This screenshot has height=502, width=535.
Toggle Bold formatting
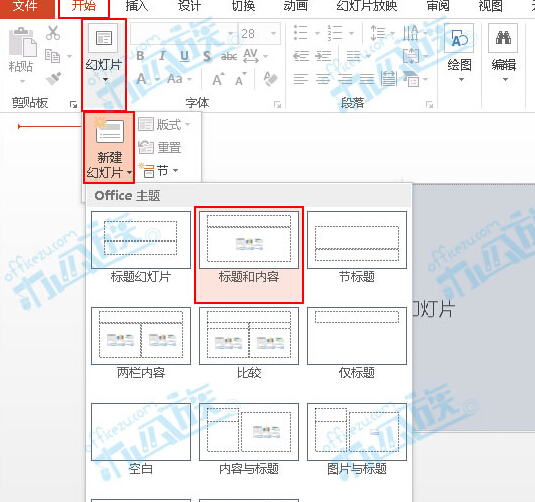[140, 56]
